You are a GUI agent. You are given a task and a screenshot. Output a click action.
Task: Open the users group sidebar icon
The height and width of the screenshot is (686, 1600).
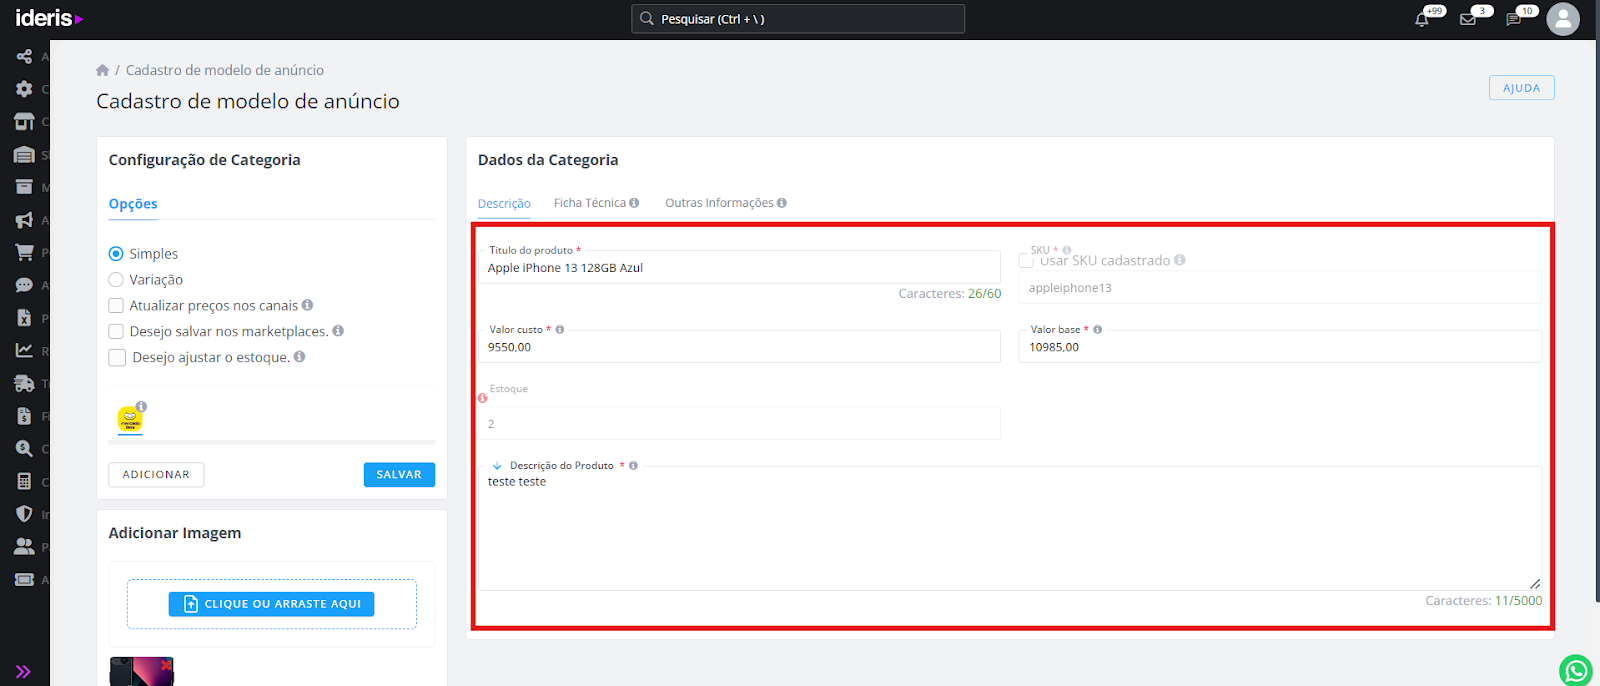tap(24, 546)
